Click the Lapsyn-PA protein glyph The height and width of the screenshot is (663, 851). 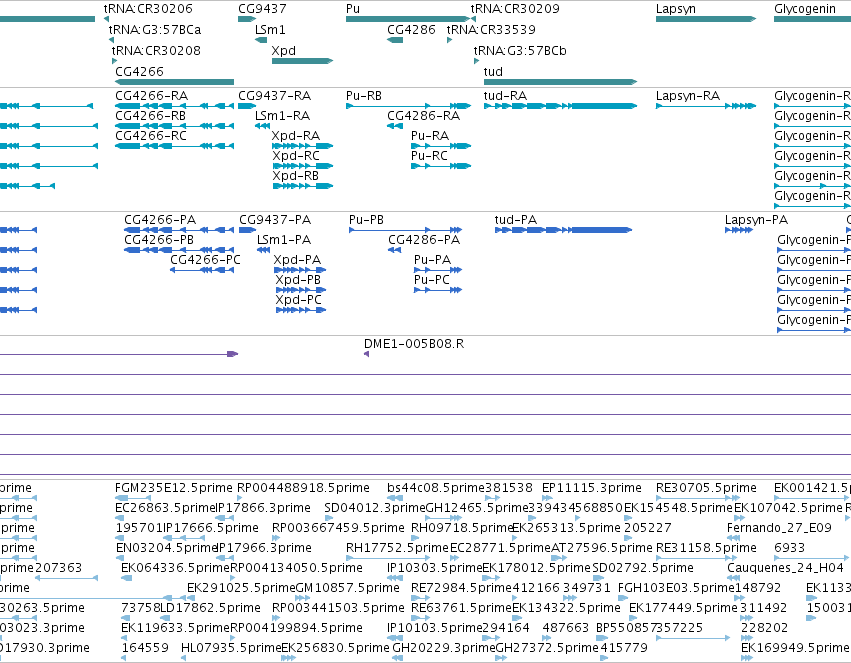[739, 230]
